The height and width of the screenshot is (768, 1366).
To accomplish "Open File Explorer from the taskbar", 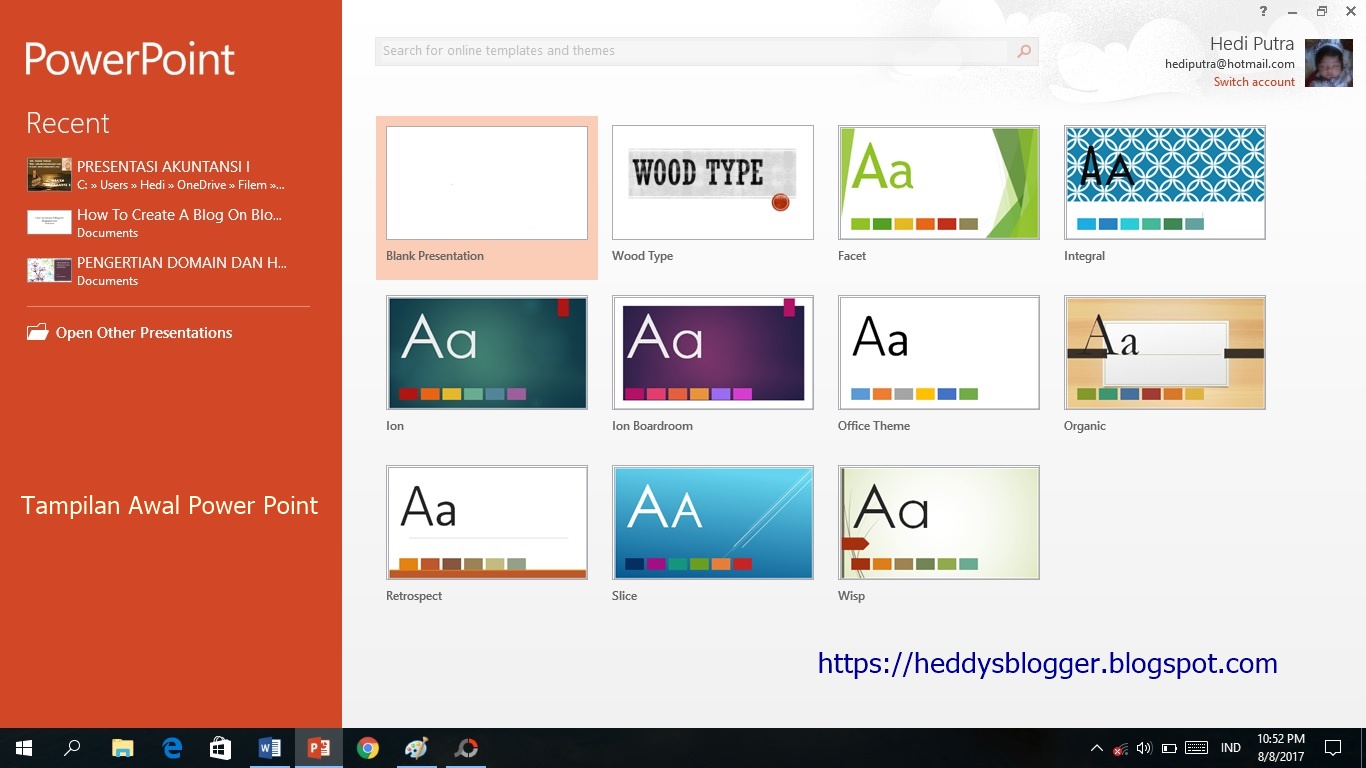I will 122,748.
